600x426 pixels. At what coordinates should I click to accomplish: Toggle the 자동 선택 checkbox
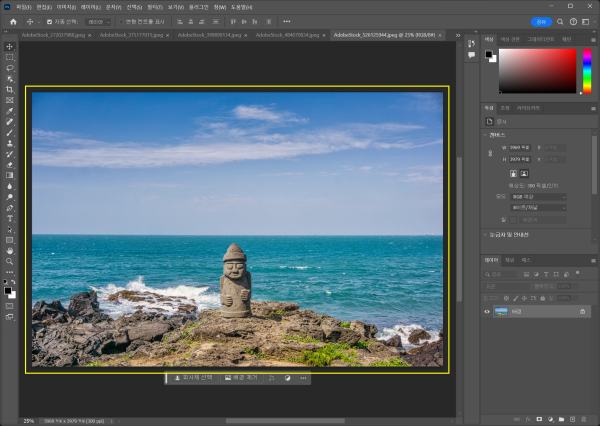click(x=50, y=21)
